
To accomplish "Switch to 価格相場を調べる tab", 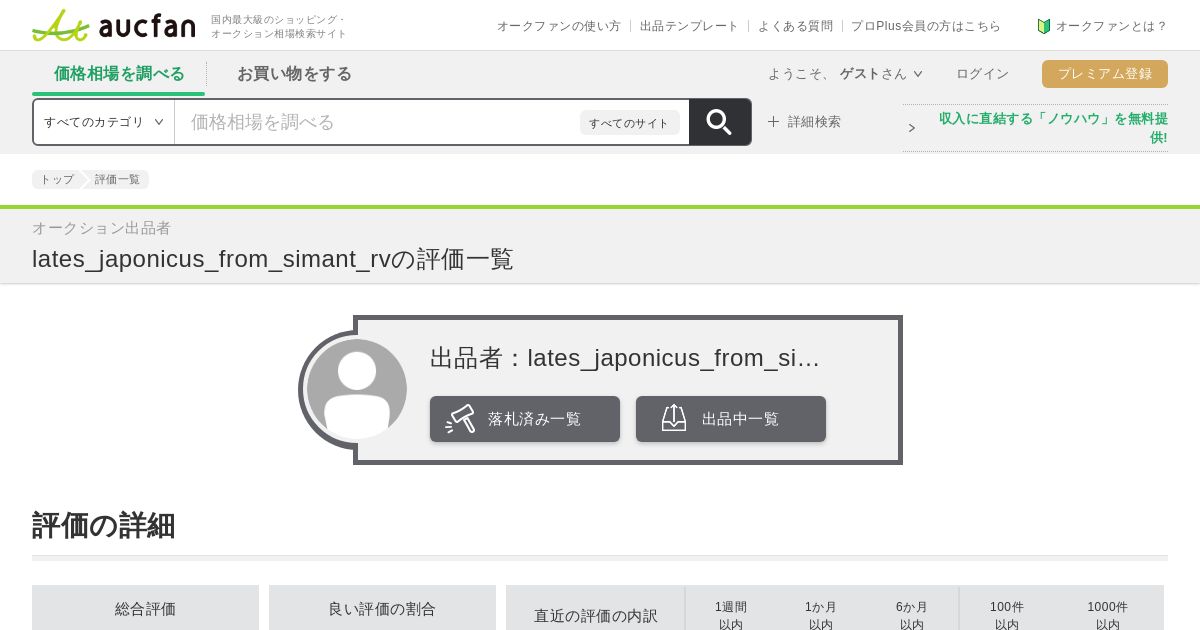I will (119, 74).
